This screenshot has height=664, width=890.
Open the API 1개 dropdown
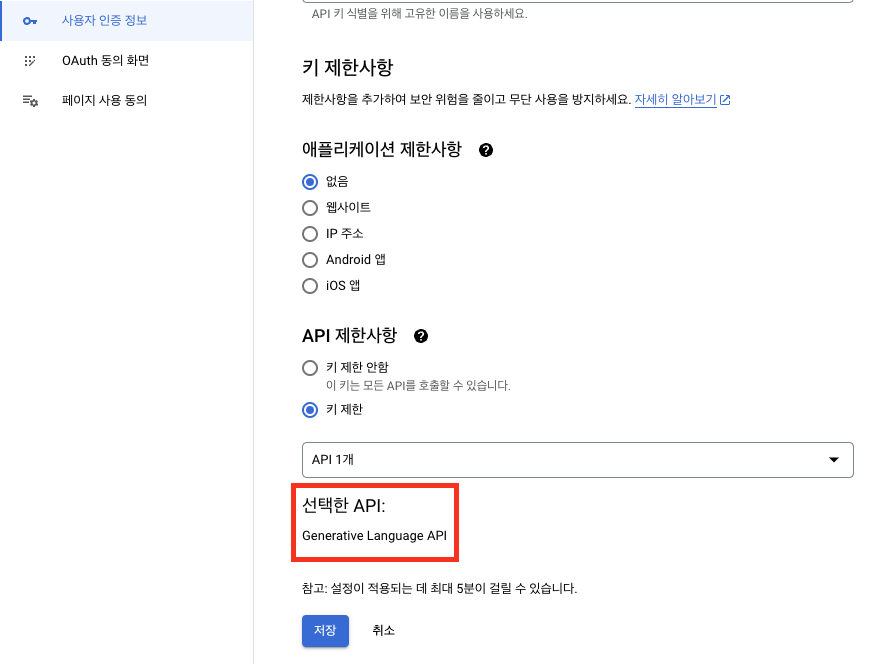click(x=578, y=460)
